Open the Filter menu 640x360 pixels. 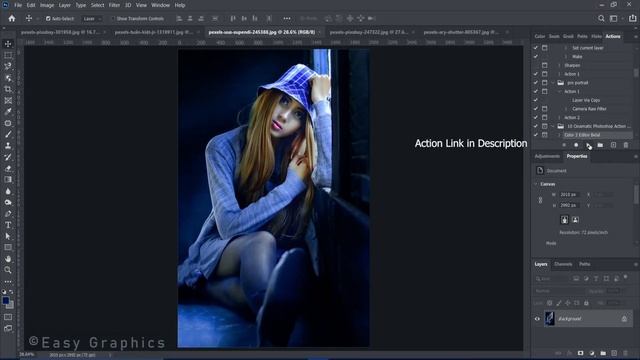[114, 5]
